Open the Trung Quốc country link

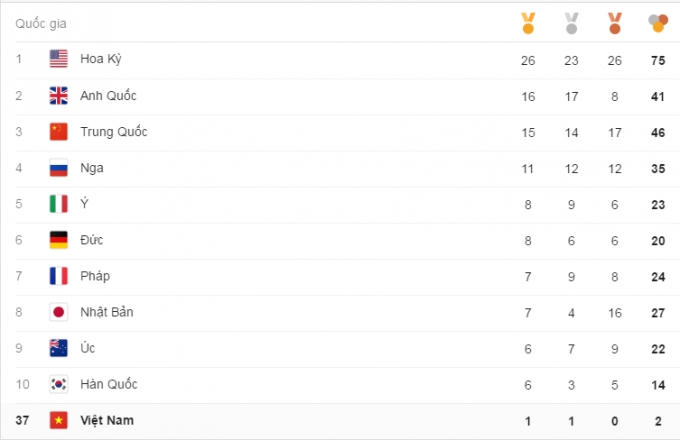click(114, 132)
